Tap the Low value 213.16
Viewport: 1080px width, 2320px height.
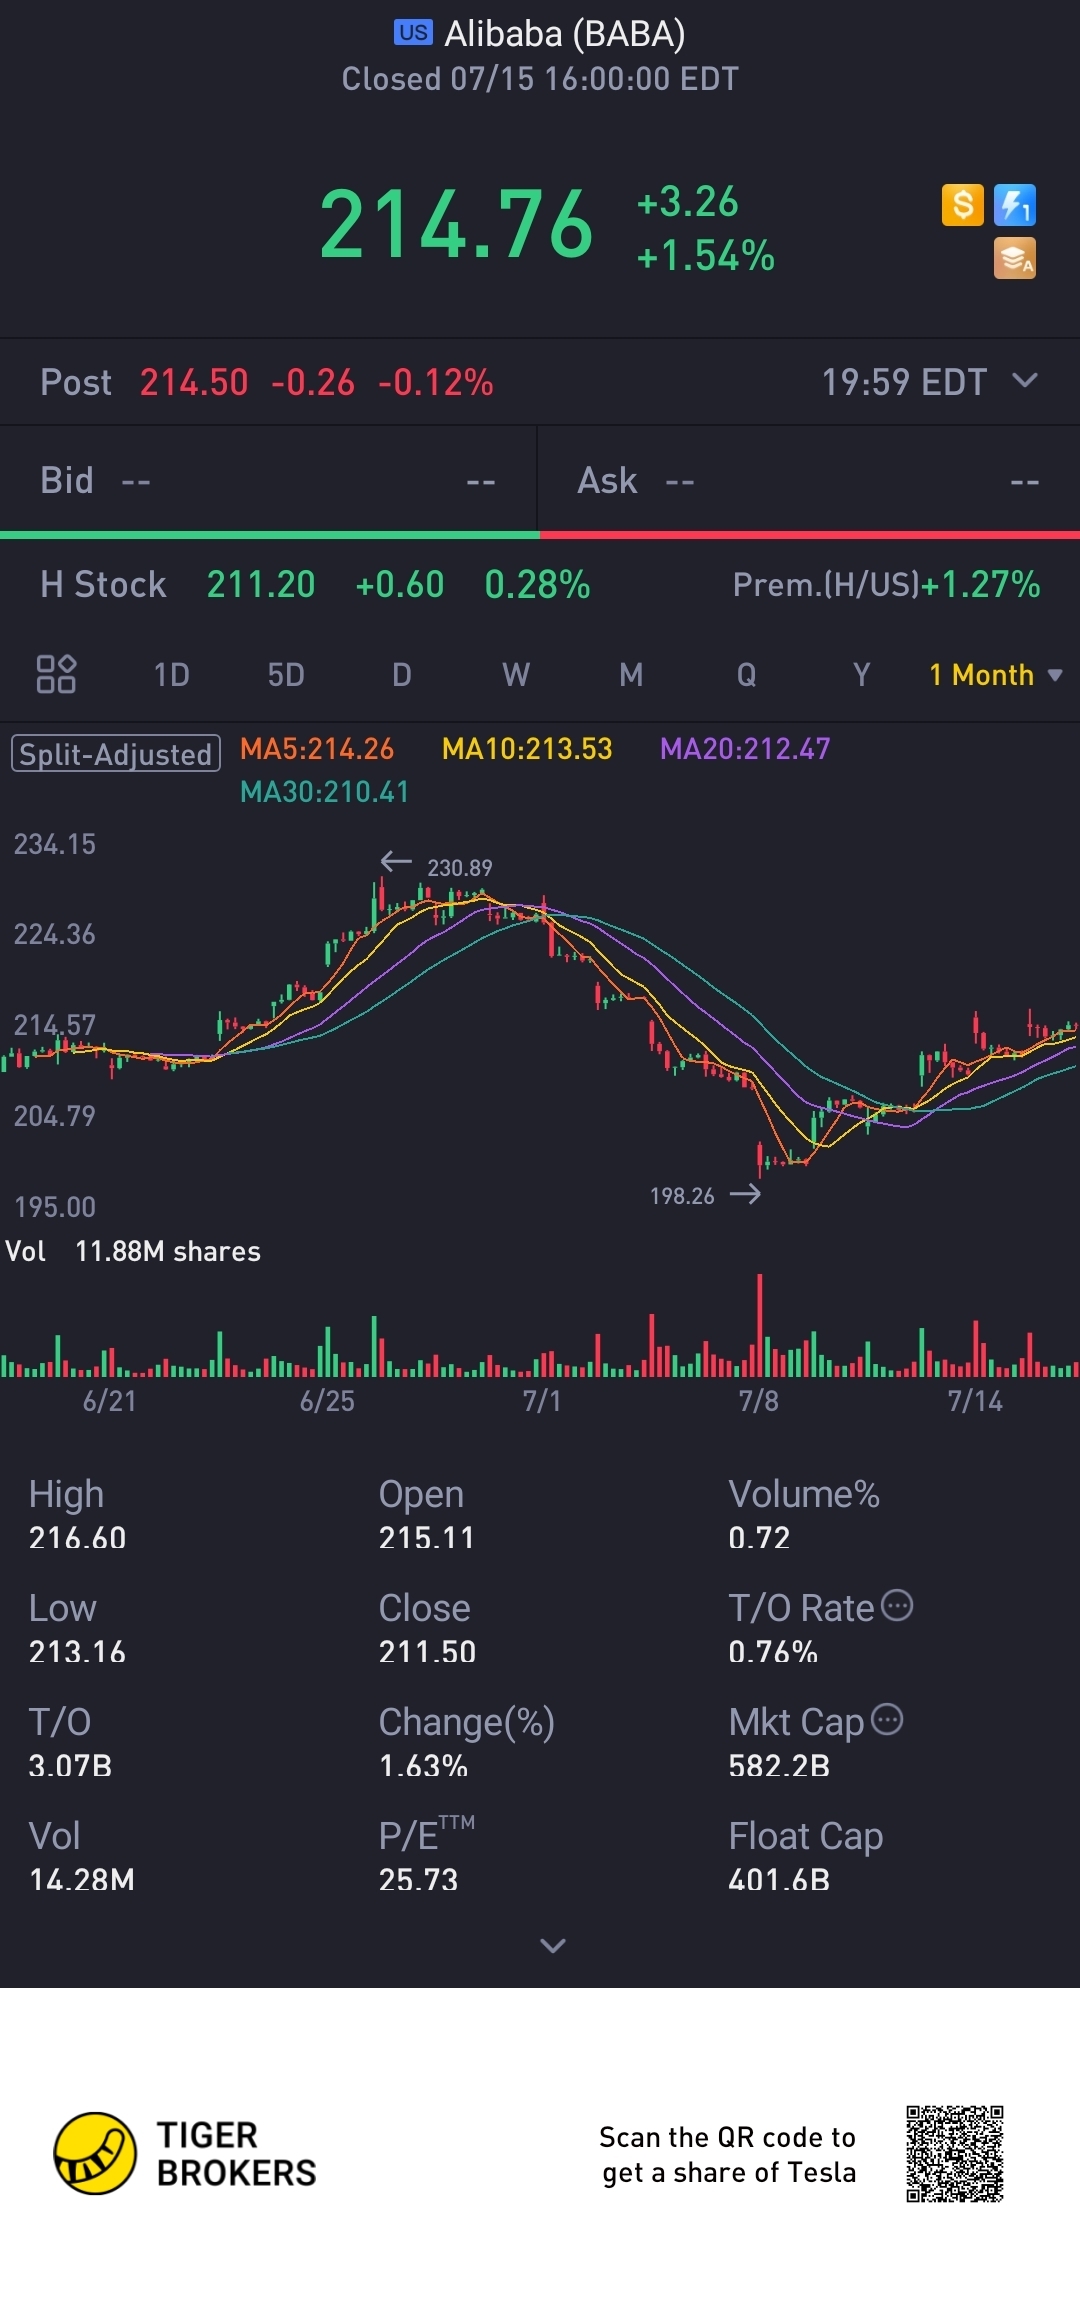click(x=77, y=1651)
